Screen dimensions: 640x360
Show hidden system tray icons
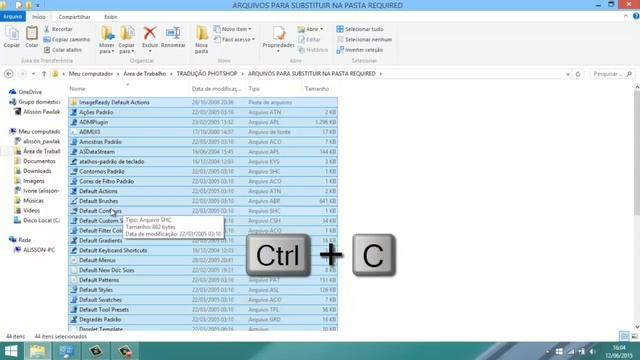547,351
